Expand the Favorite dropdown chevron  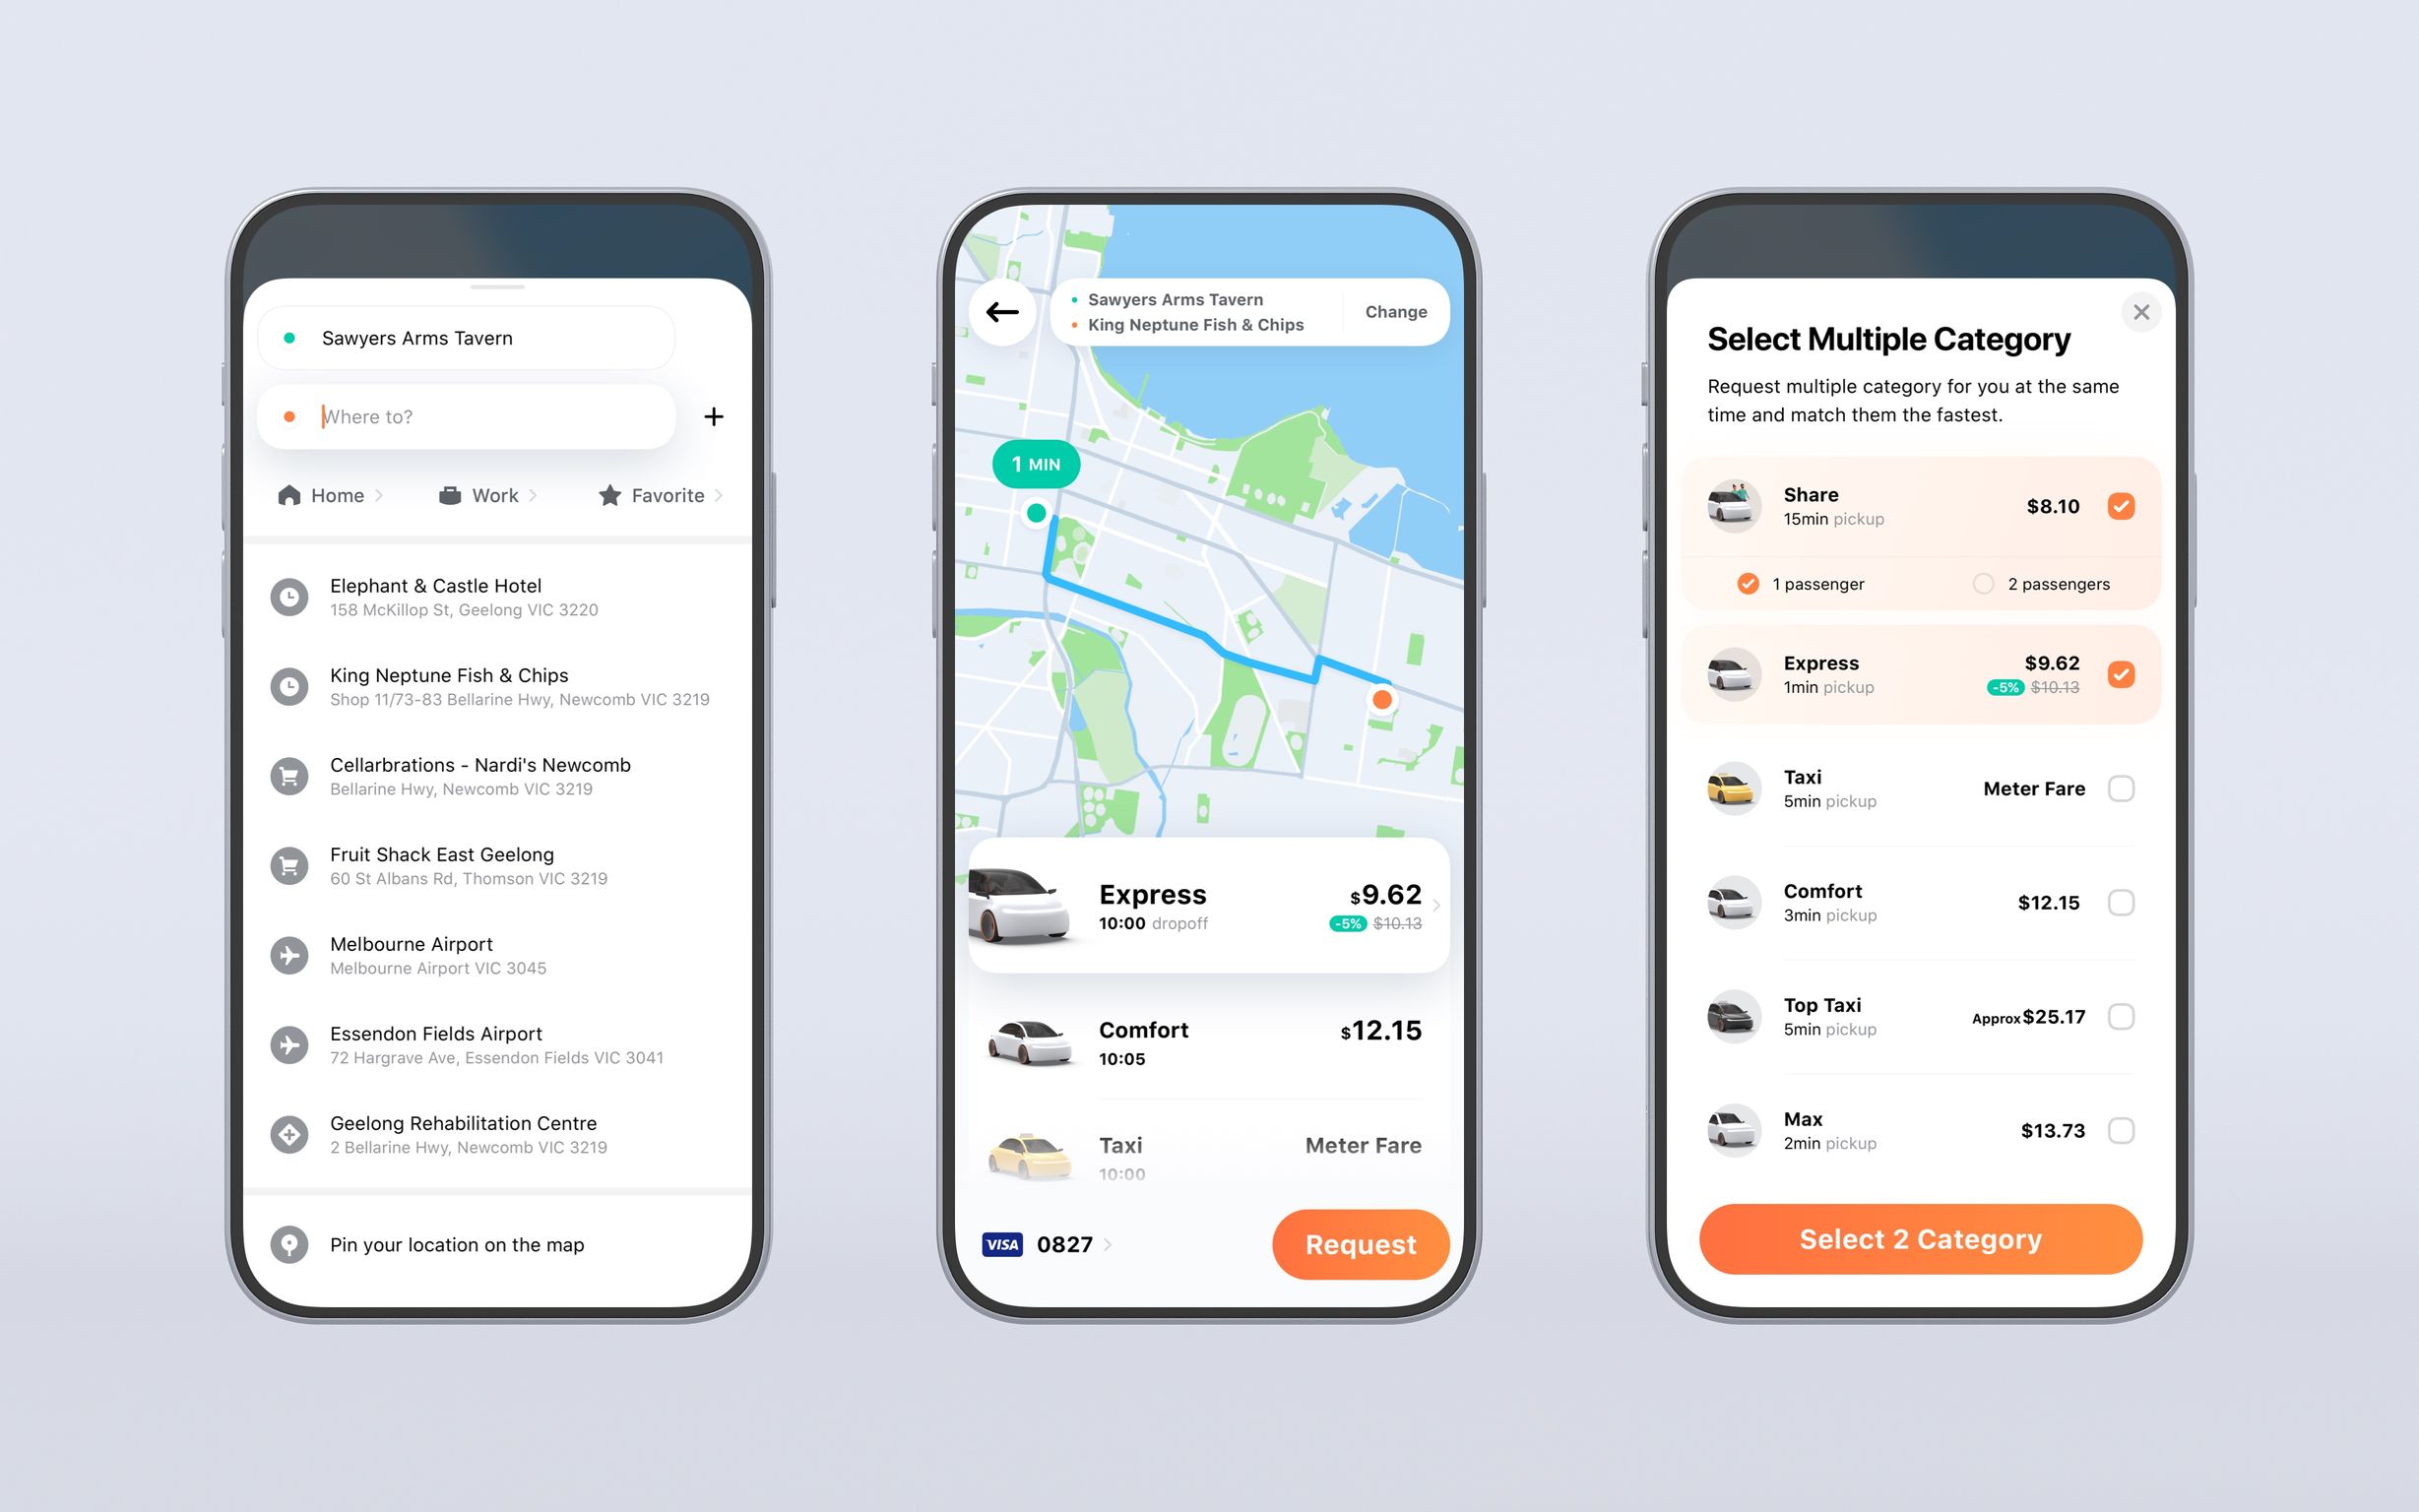[x=721, y=495]
